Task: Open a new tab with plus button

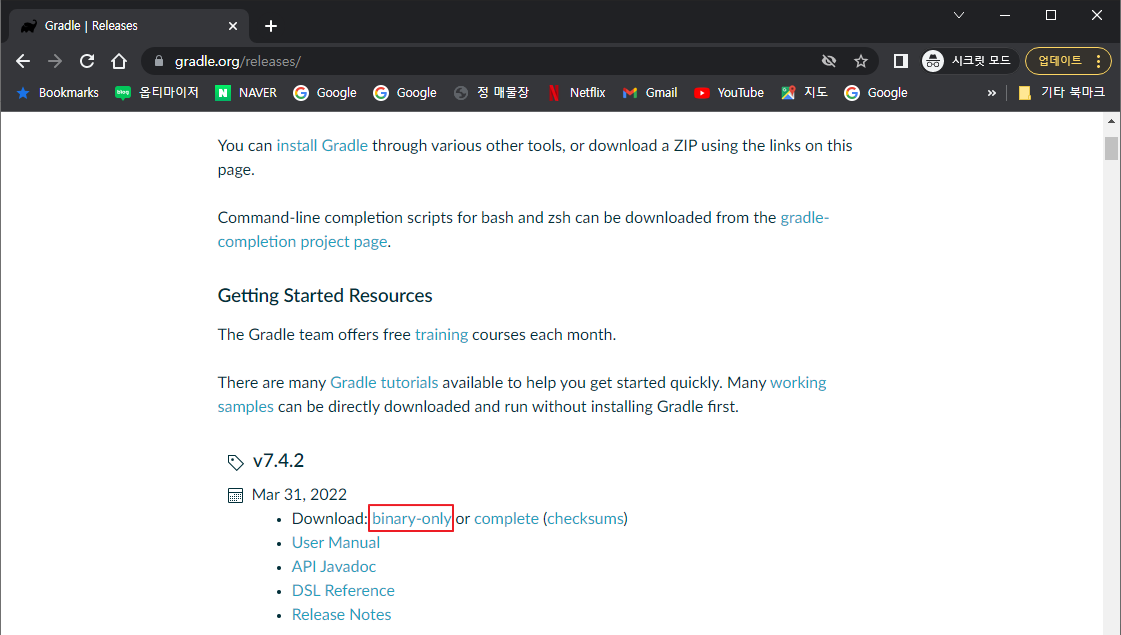Action: [270, 26]
